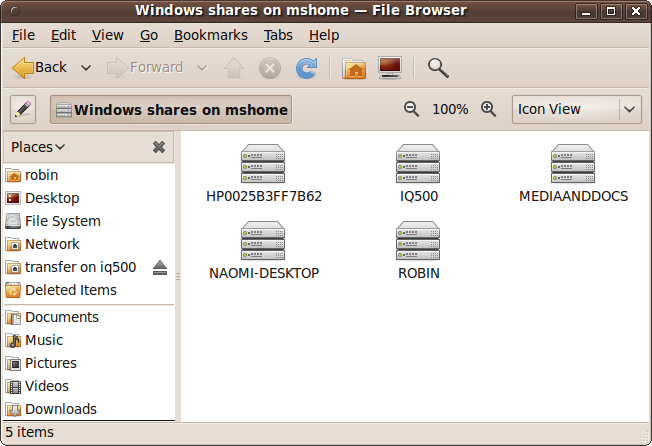Image resolution: width=652 pixels, height=446 pixels.
Task: Expand the Places sidebar selector
Action: 38,147
